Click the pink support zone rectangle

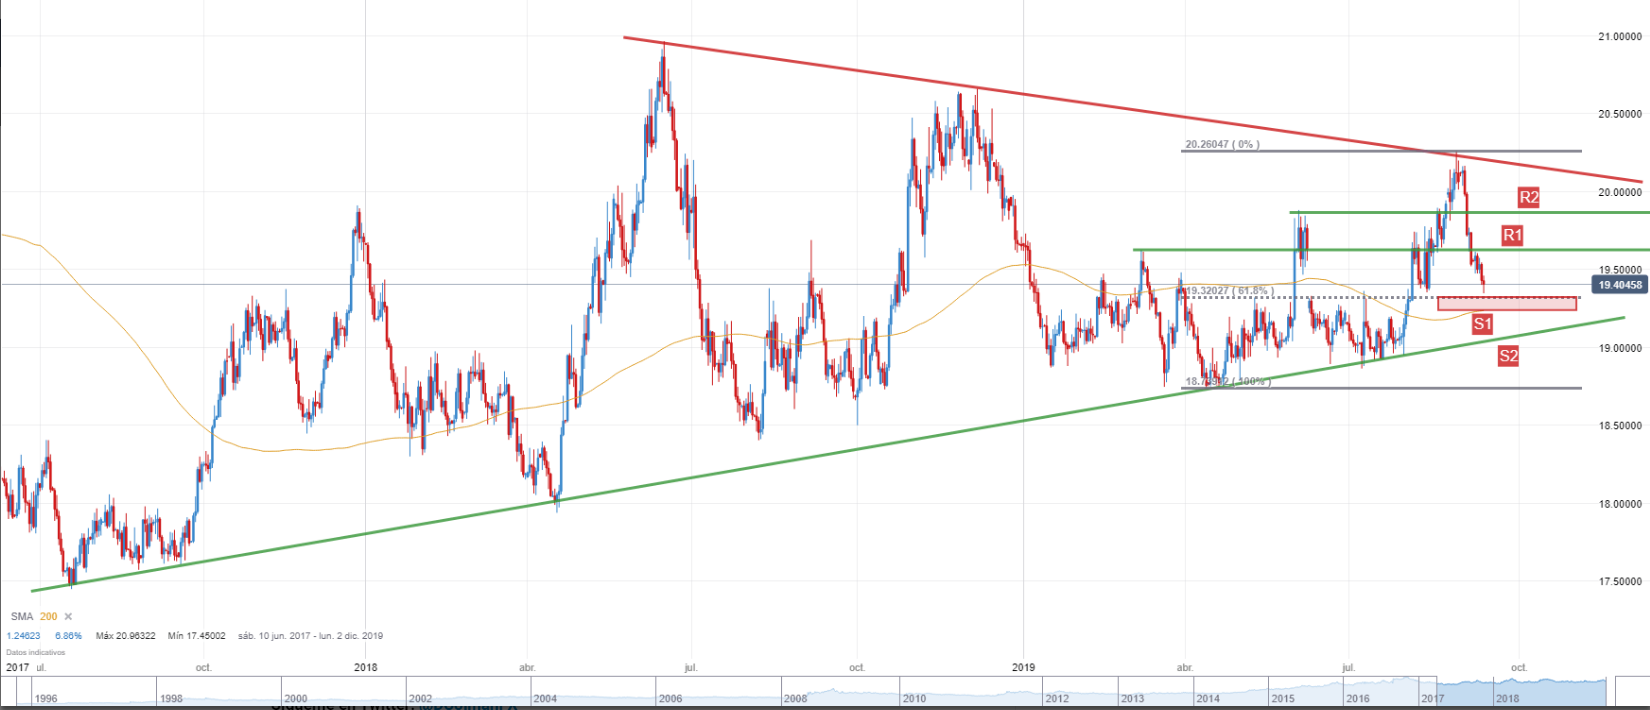(1506, 303)
